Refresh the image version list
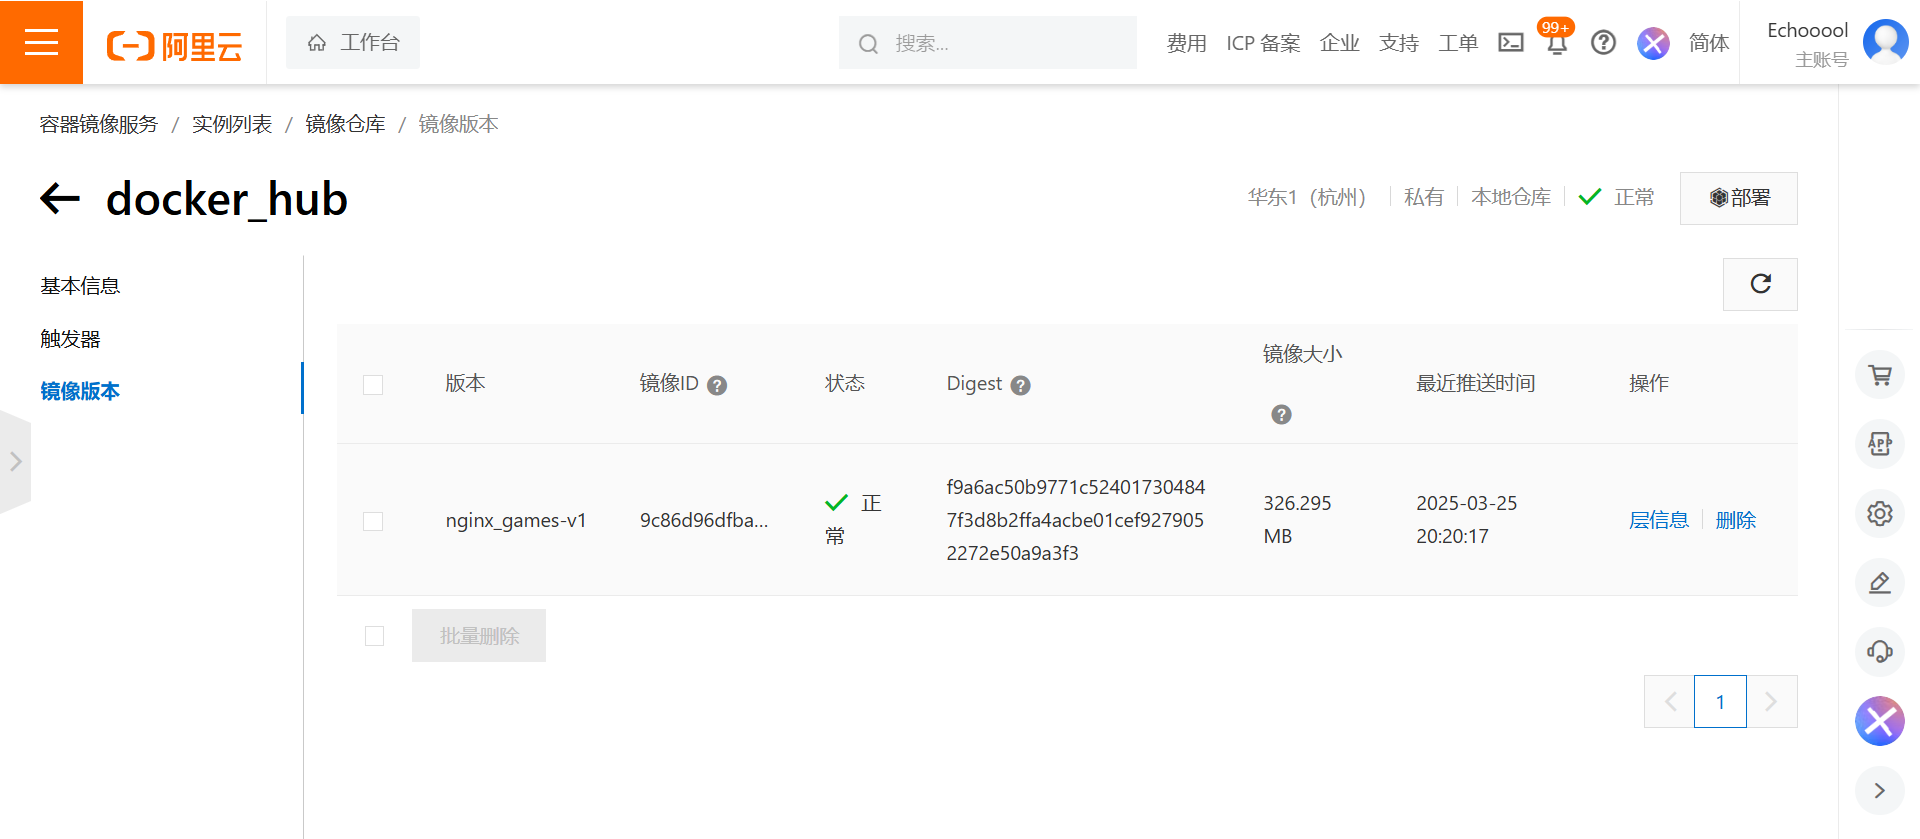1920x839 pixels. click(x=1760, y=284)
